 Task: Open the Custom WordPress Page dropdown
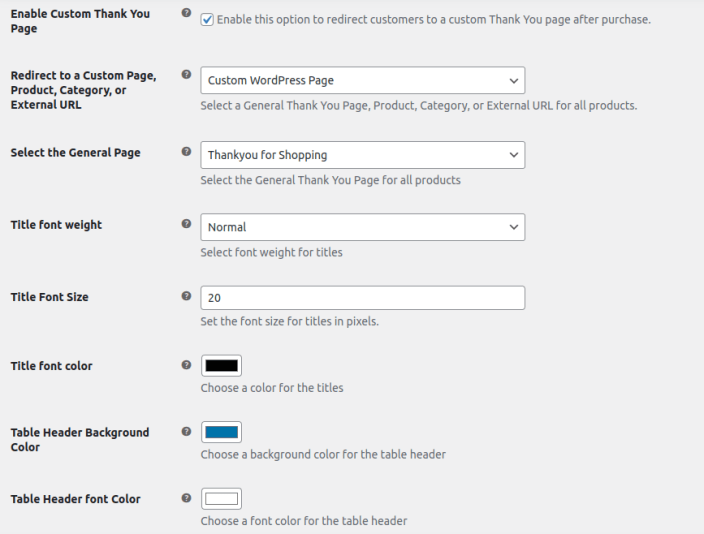(362, 80)
